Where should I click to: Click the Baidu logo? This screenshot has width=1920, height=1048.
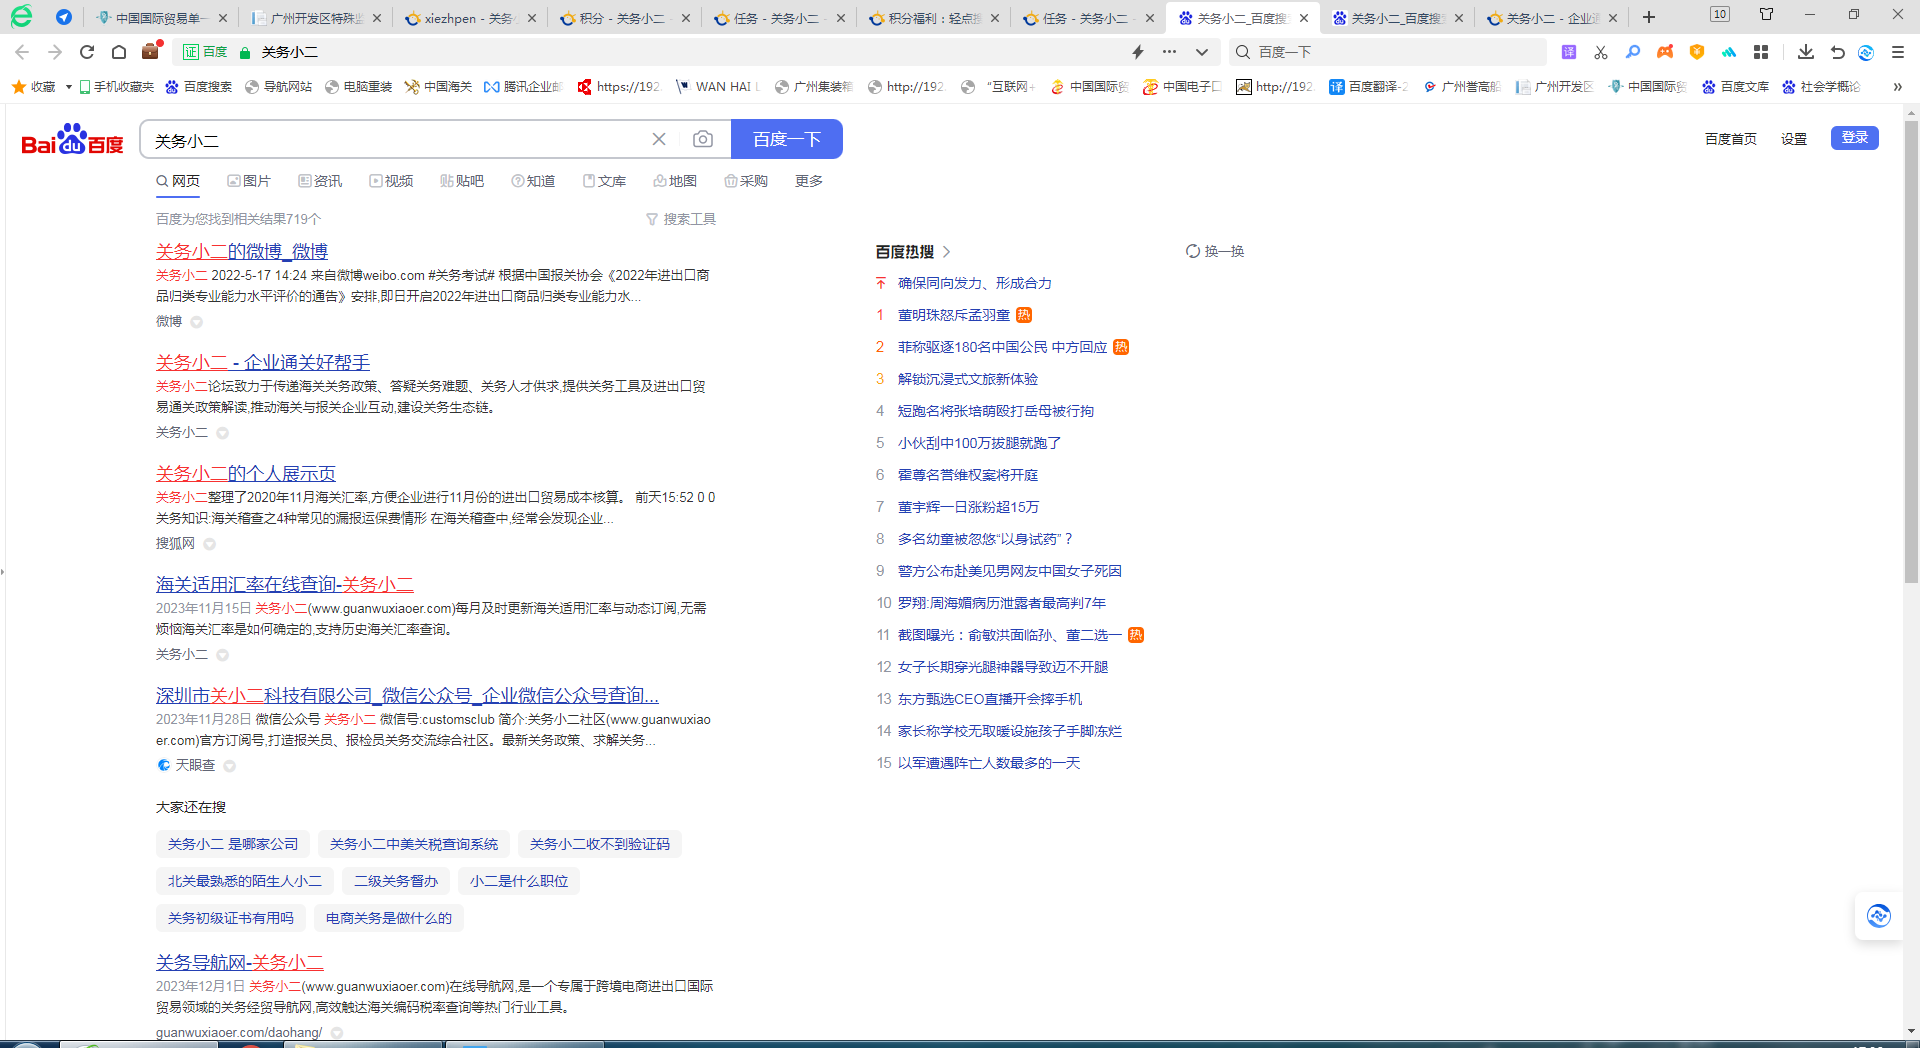click(72, 140)
